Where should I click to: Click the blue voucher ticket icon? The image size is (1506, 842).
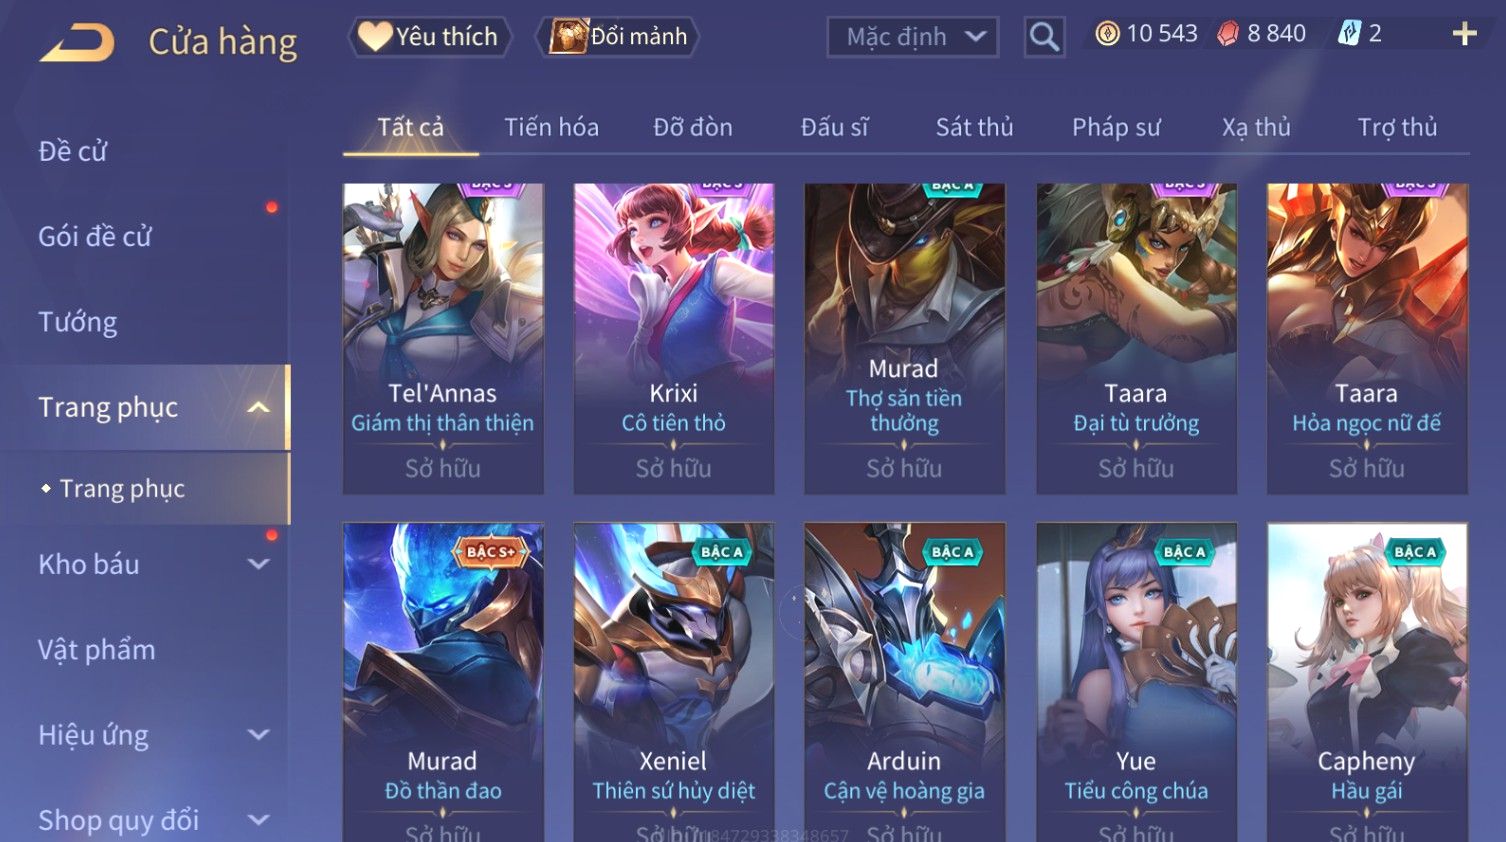[1349, 34]
